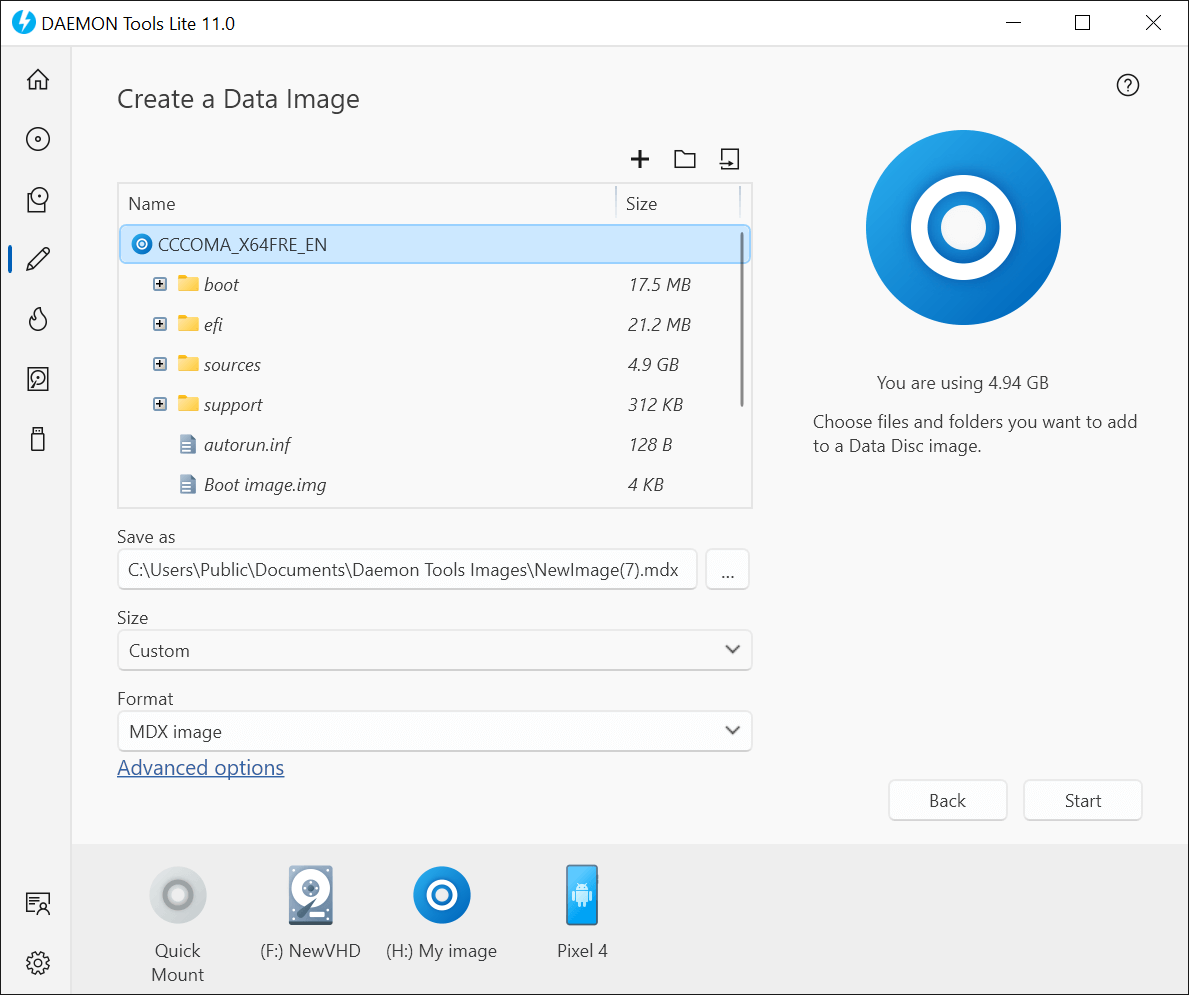
Task: Click the plus Add files icon
Action: (640, 159)
